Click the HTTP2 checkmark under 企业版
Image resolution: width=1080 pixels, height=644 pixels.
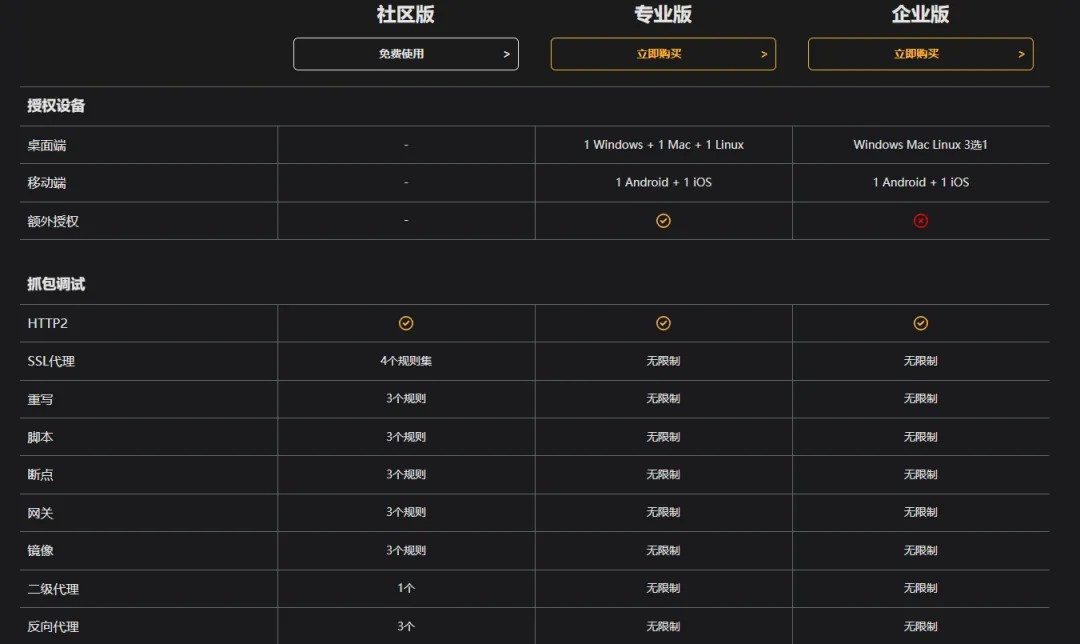click(920, 323)
